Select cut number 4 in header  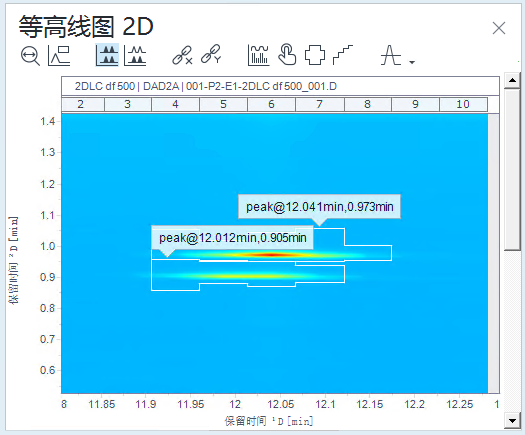tap(175, 104)
